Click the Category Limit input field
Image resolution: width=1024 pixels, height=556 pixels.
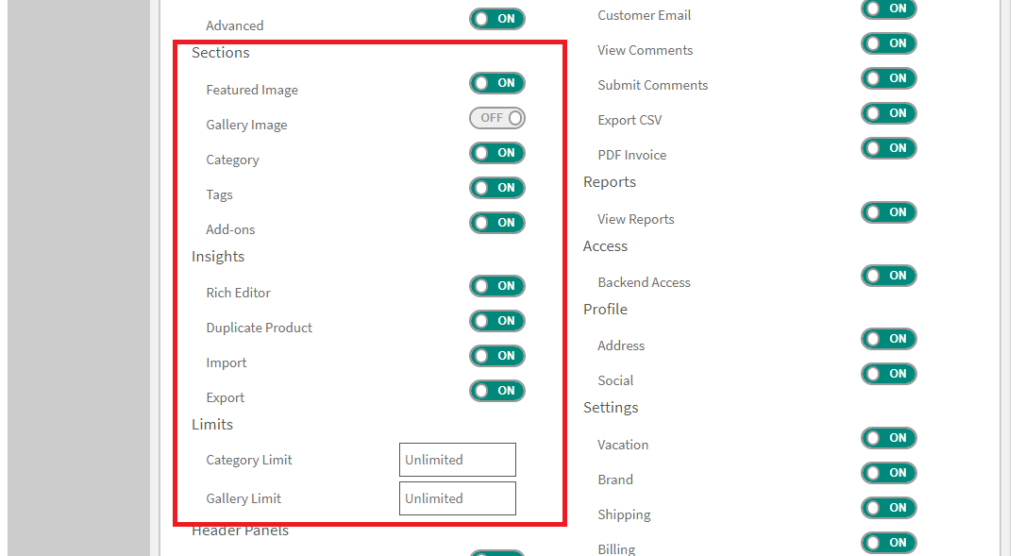[457, 460]
